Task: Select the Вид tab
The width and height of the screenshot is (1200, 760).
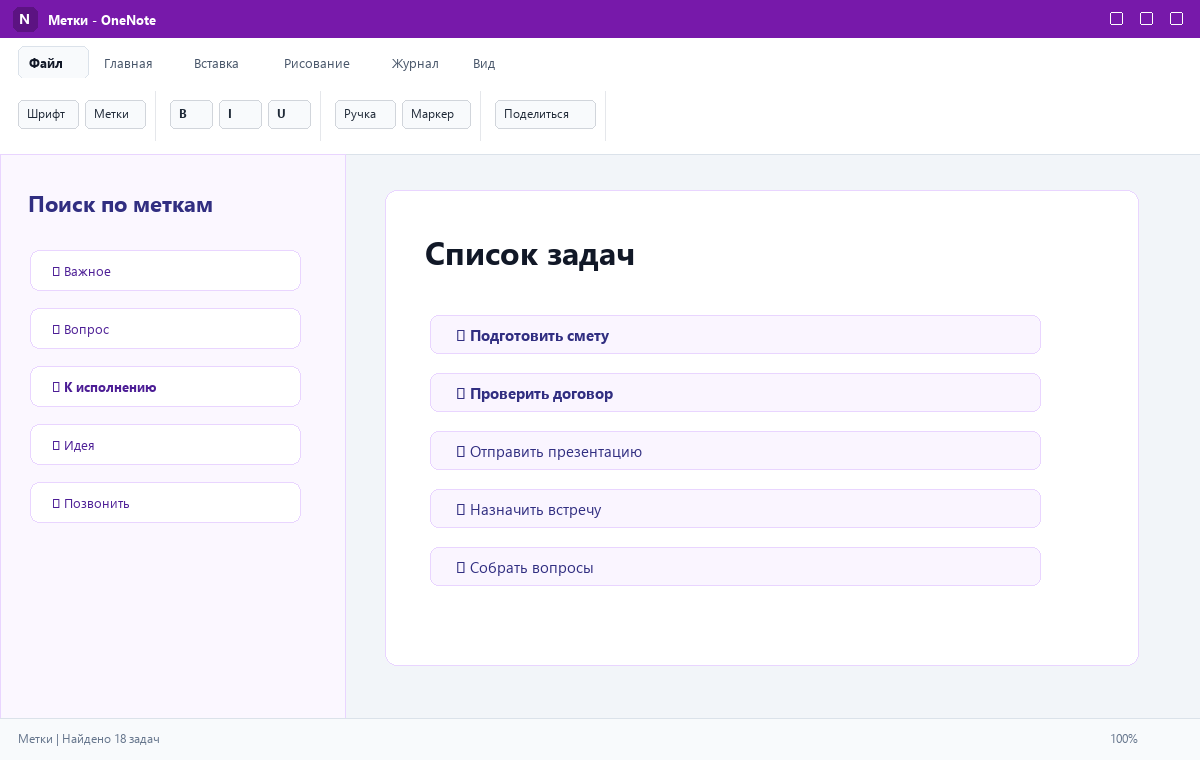Action: click(x=484, y=63)
